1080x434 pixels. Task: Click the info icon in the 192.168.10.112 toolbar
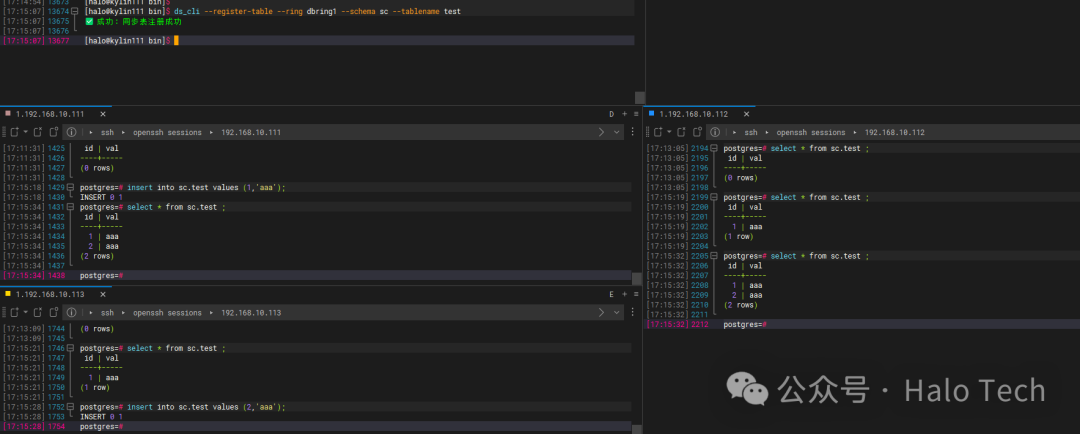(715, 132)
